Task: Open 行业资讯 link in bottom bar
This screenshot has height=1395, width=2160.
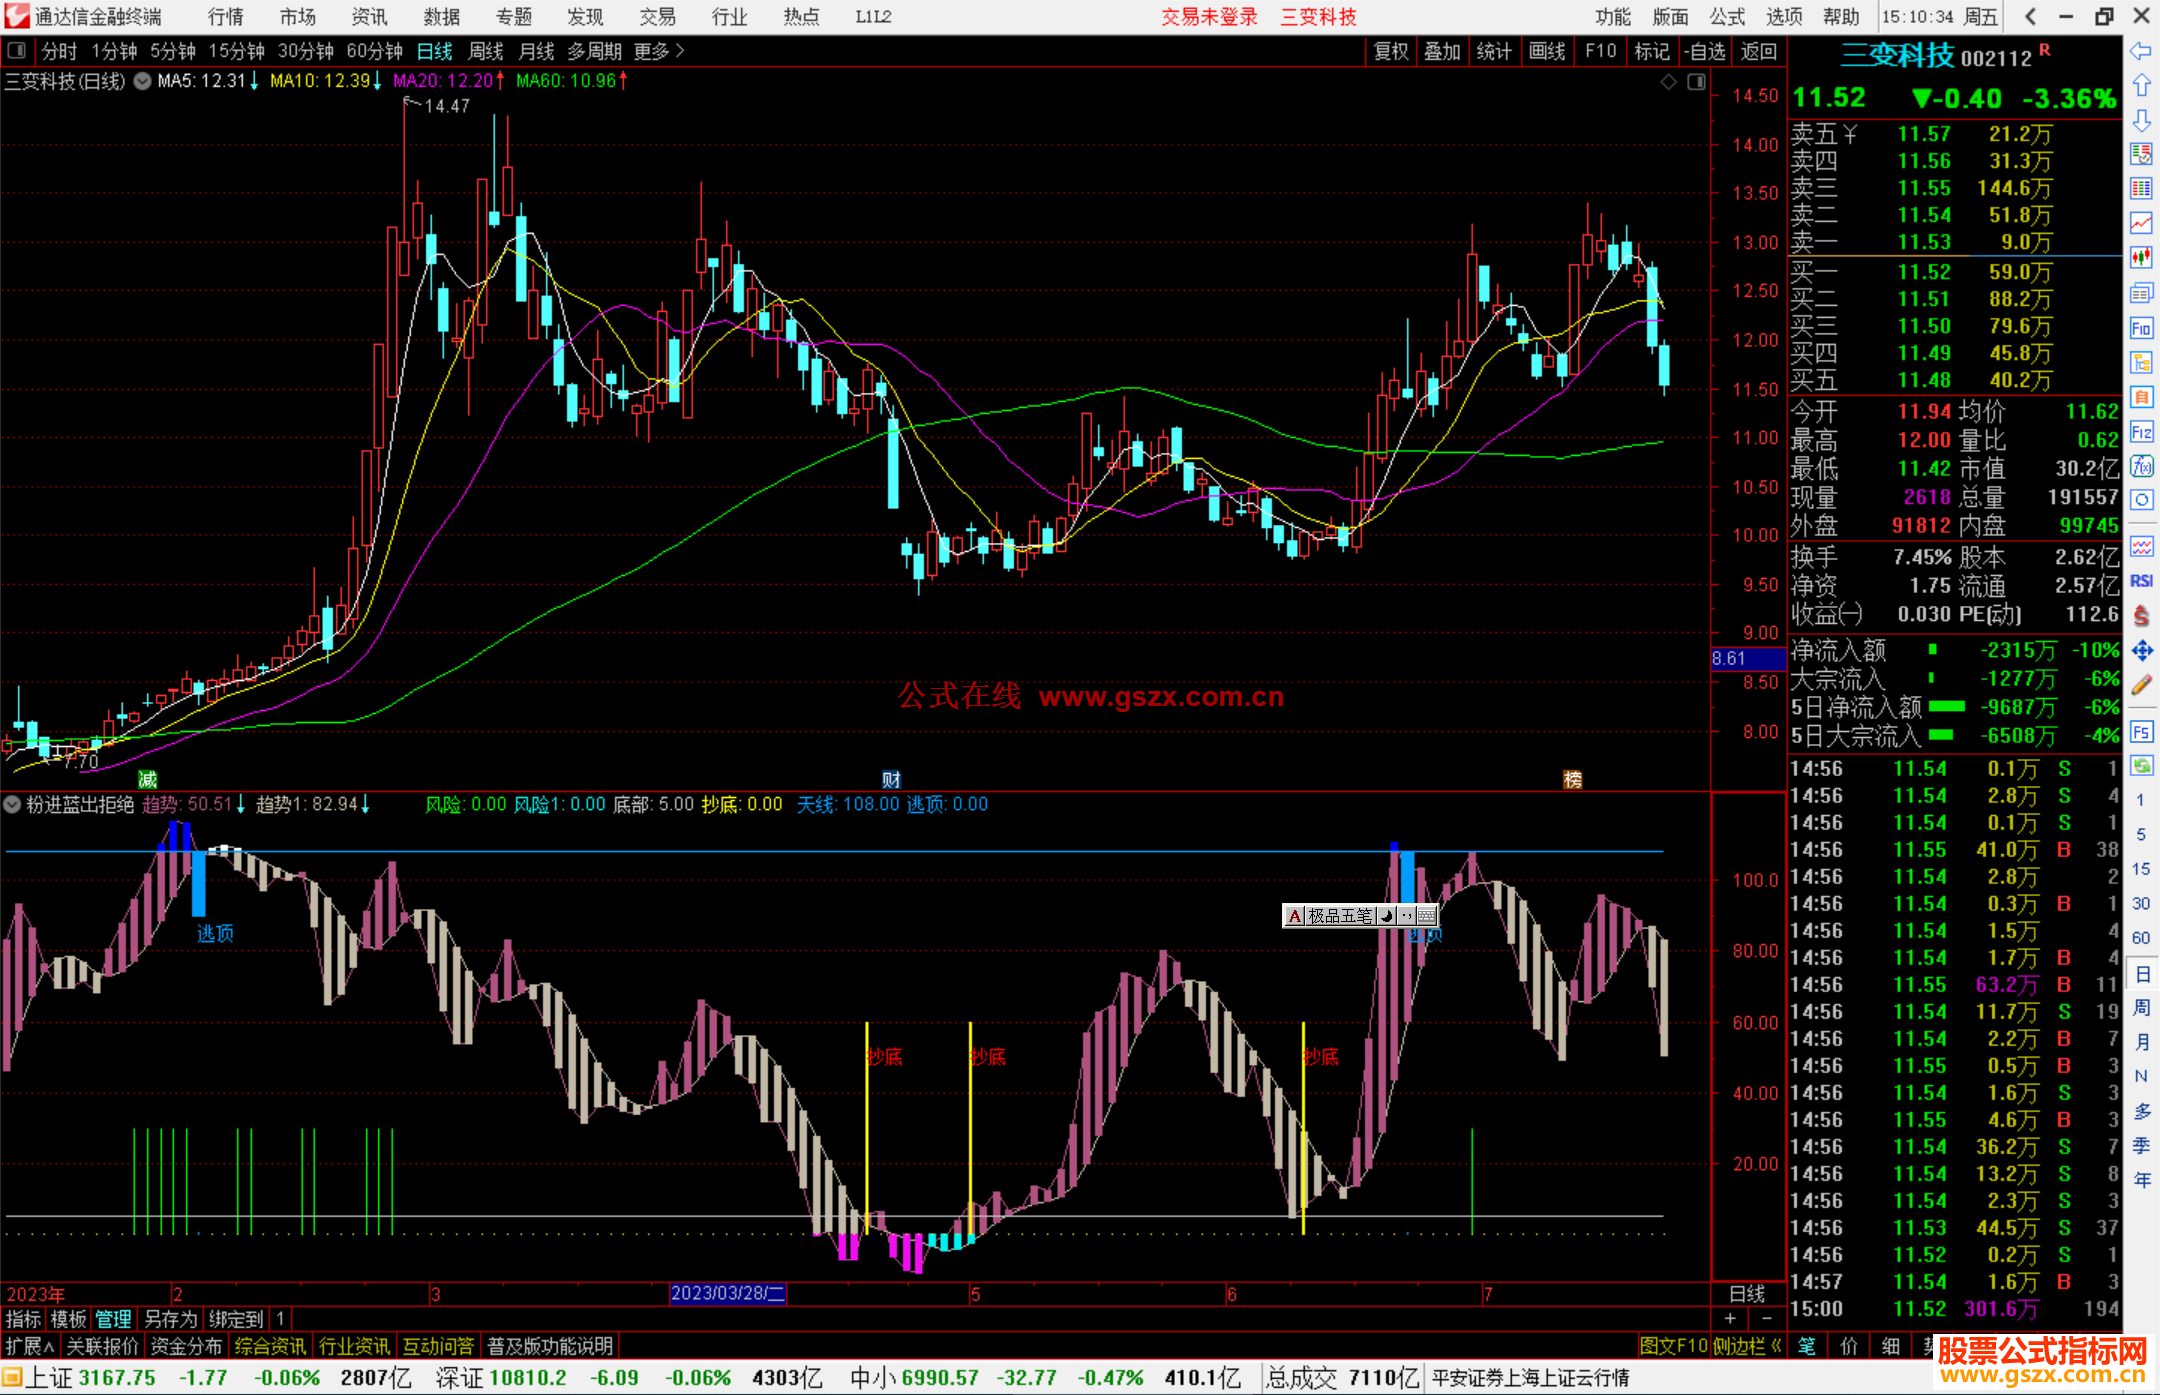Action: coord(354,1346)
